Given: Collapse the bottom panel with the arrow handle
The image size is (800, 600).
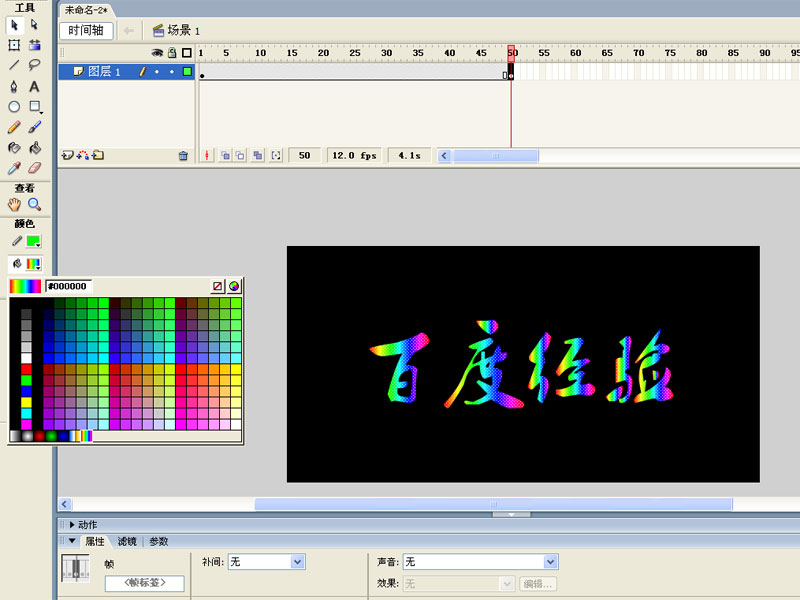Looking at the screenshot, I should [x=511, y=515].
